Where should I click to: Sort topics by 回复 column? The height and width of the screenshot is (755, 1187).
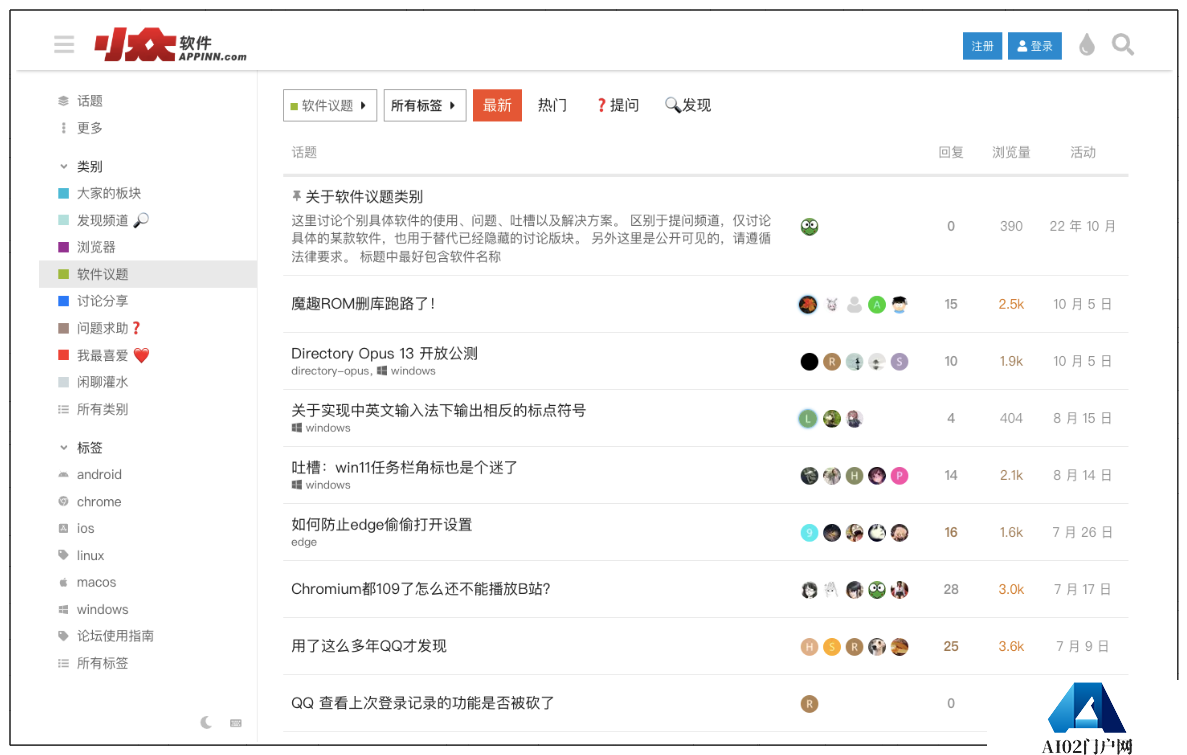coord(951,152)
